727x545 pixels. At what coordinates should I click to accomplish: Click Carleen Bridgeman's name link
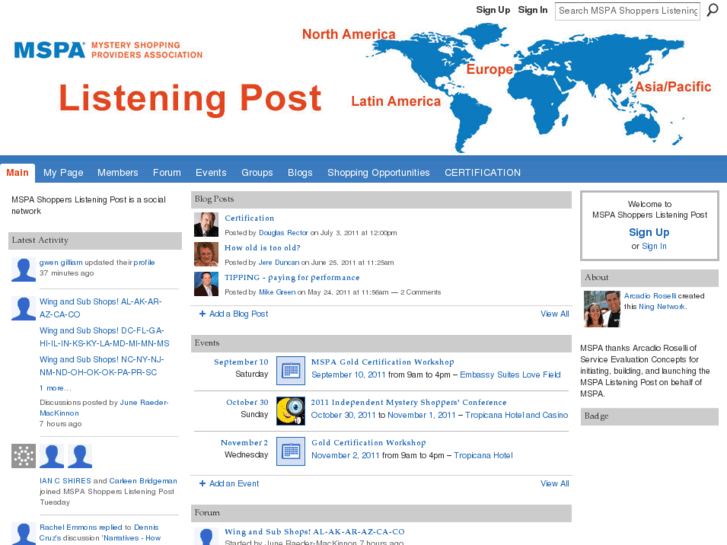[143, 481]
